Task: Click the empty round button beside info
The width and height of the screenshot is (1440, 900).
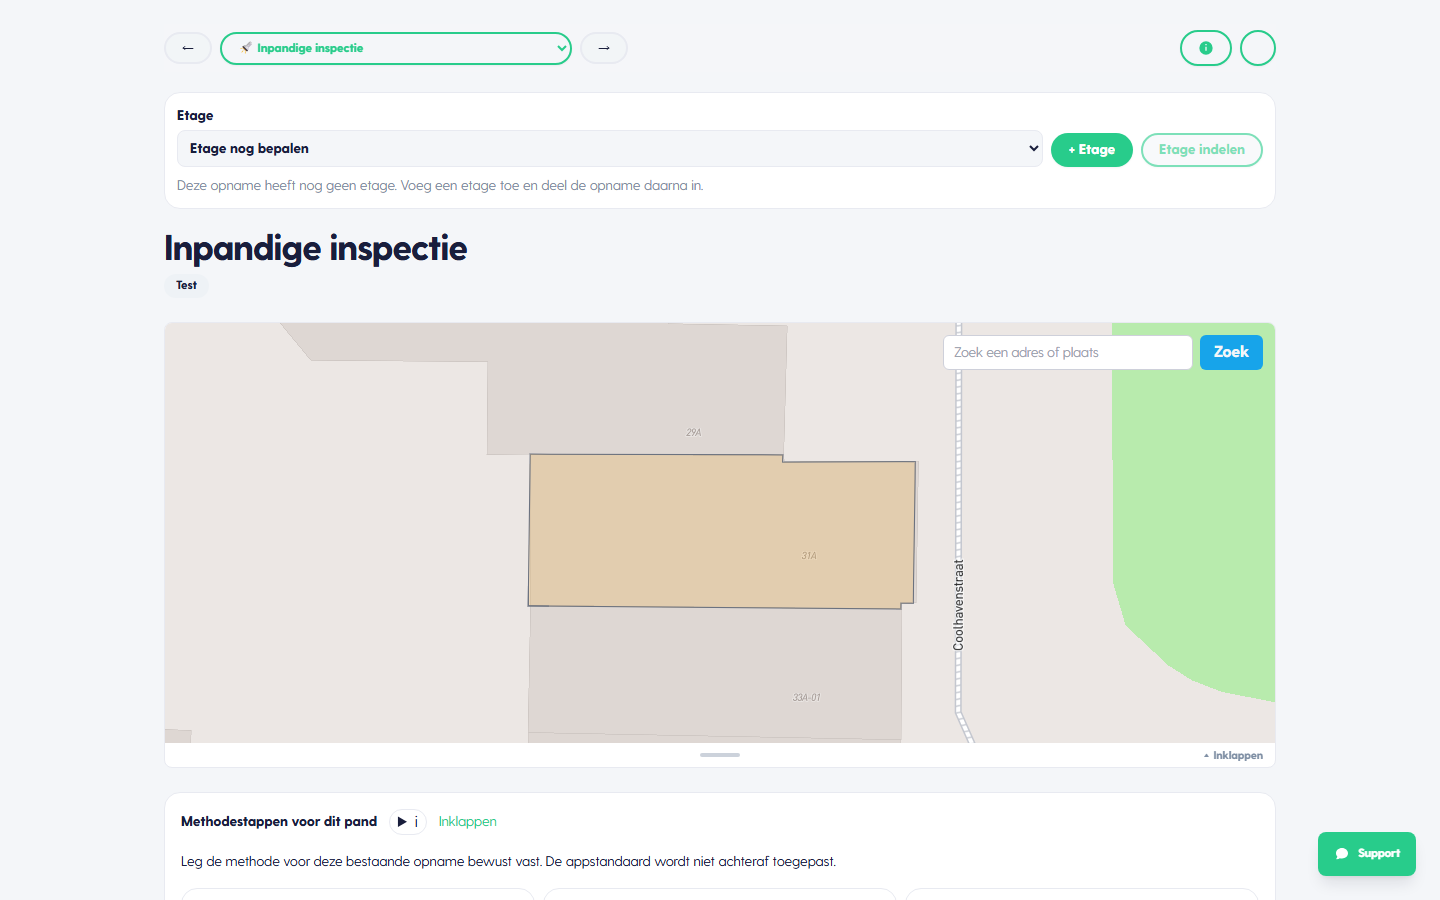Action: point(1258,48)
